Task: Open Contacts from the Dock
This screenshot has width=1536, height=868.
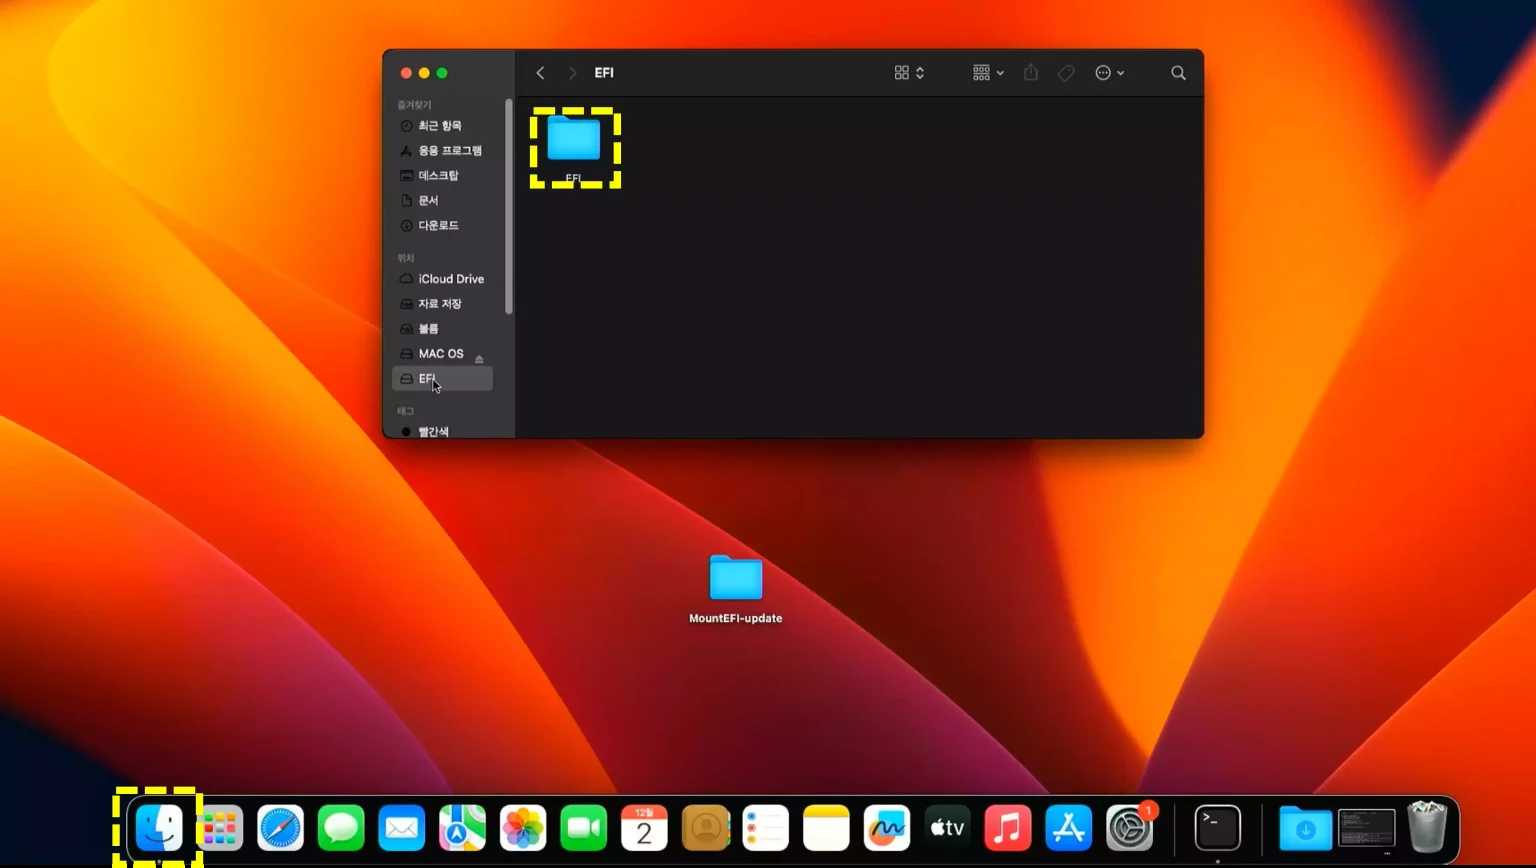Action: click(705, 828)
